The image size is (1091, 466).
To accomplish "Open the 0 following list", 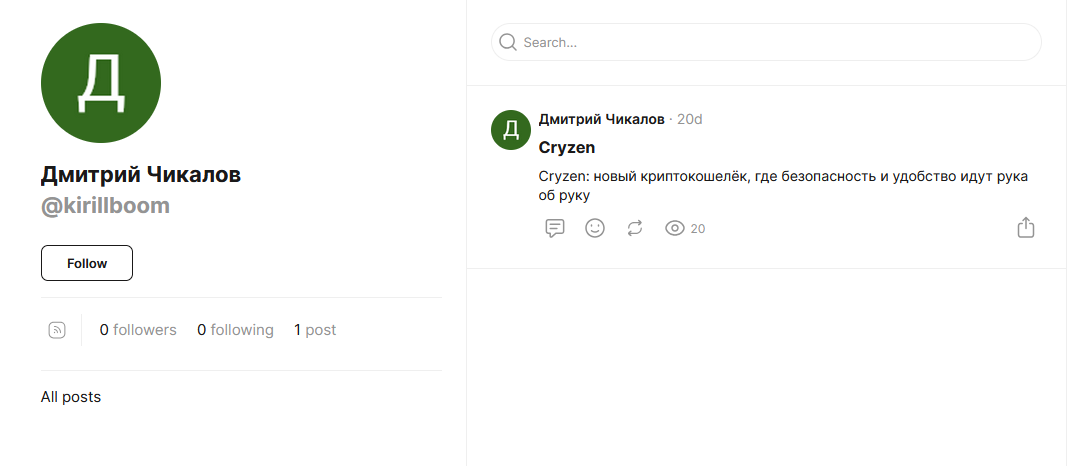I will point(235,330).
